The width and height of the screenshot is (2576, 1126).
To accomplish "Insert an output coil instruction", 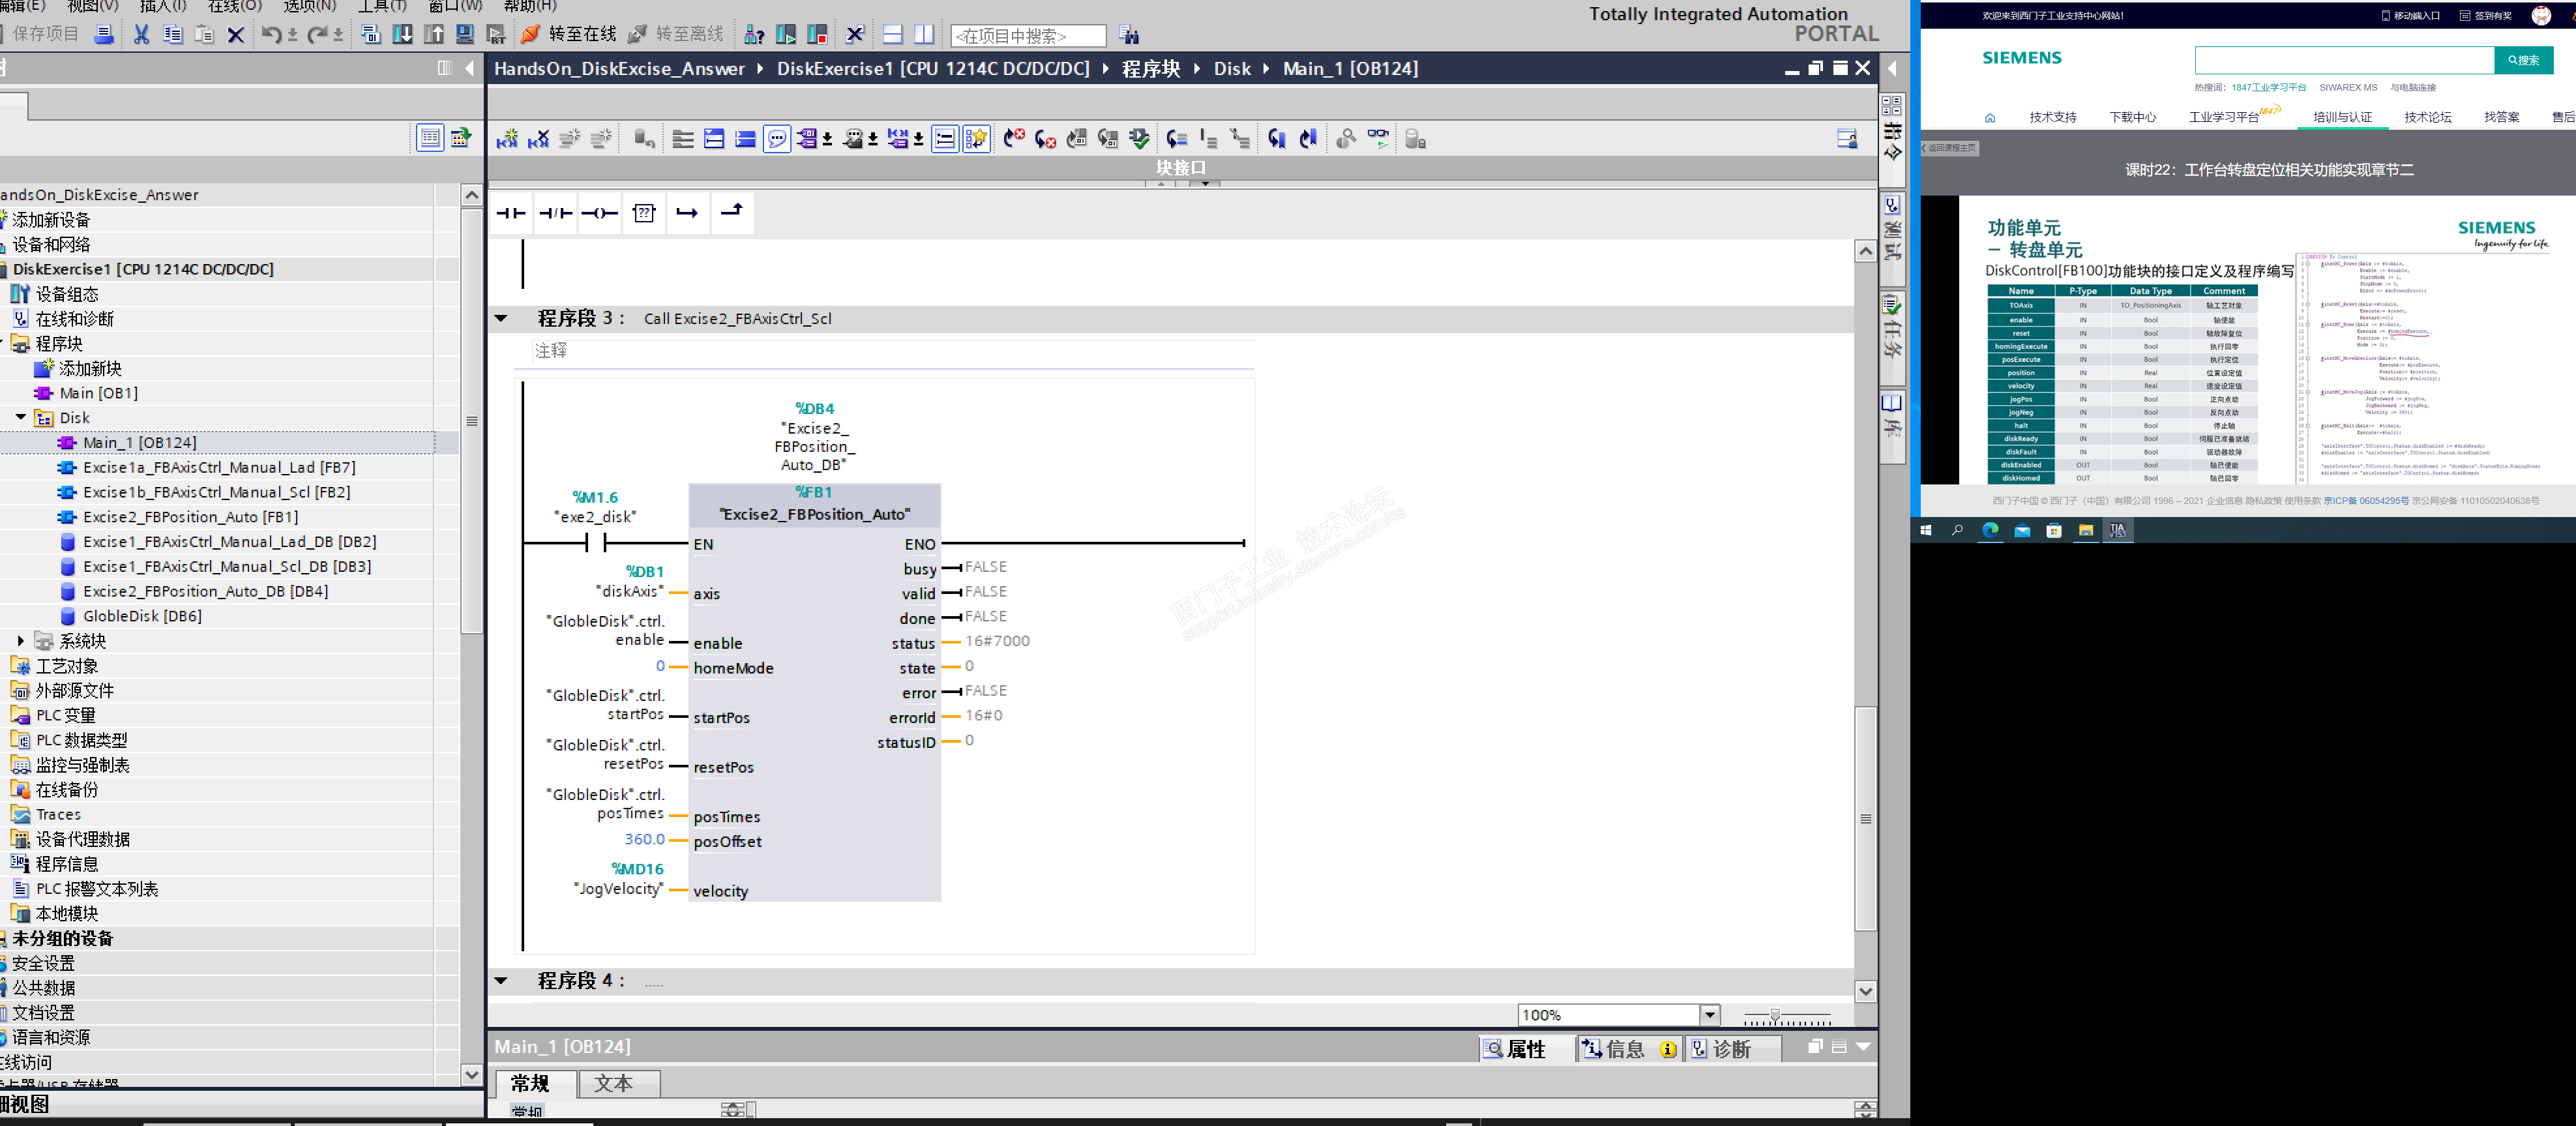I will (x=599, y=213).
